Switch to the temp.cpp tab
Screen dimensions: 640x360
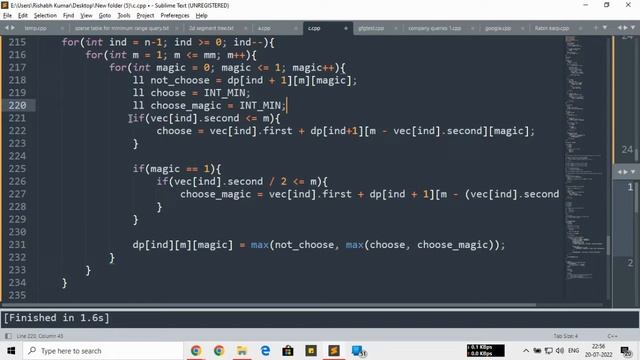[36, 28]
